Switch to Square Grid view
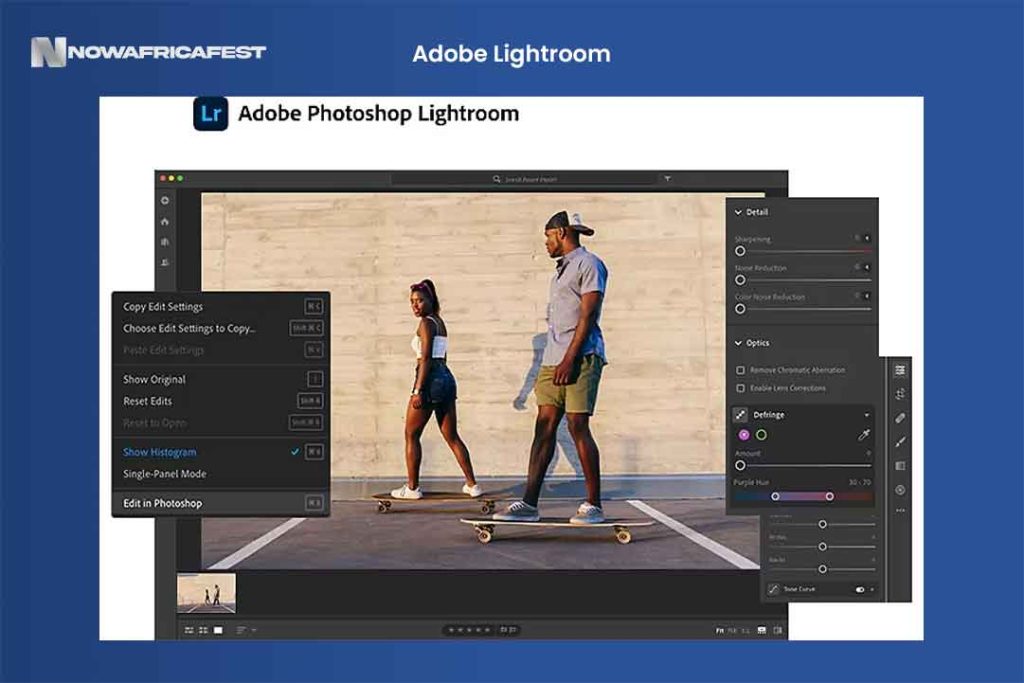Viewport: 1024px width, 683px height. click(x=203, y=630)
